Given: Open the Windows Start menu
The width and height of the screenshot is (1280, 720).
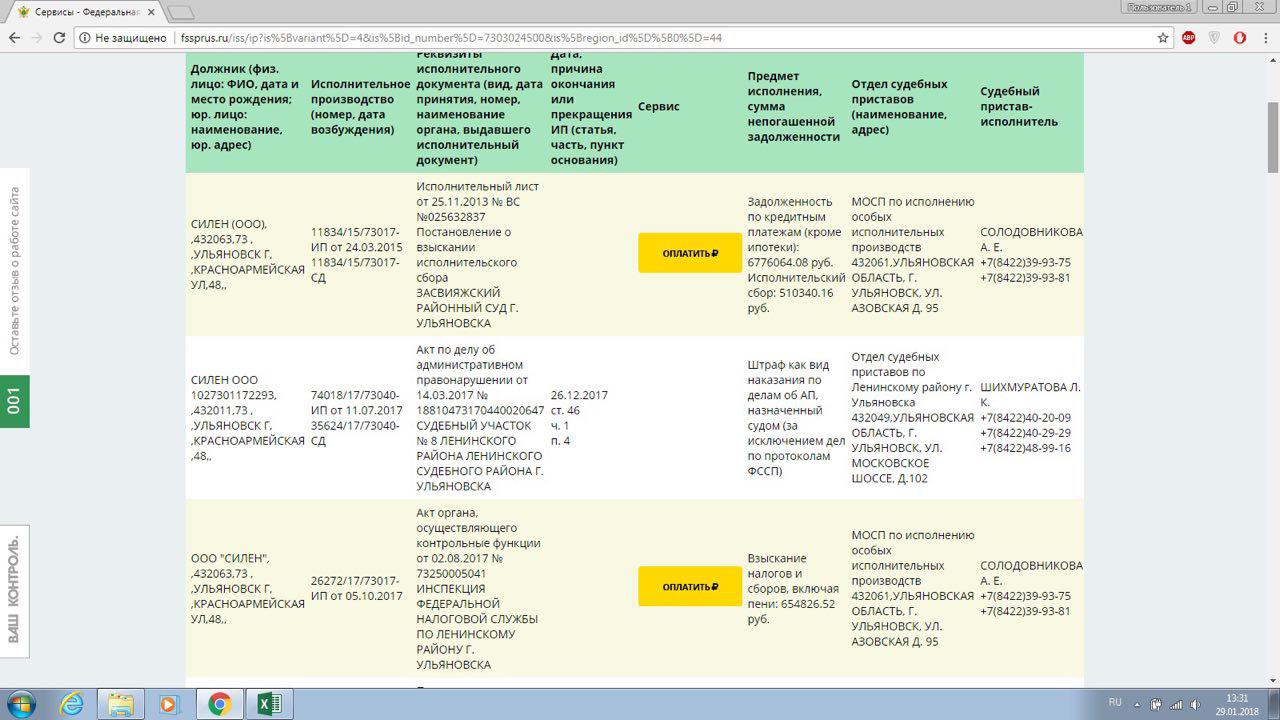Looking at the screenshot, I should [20, 703].
